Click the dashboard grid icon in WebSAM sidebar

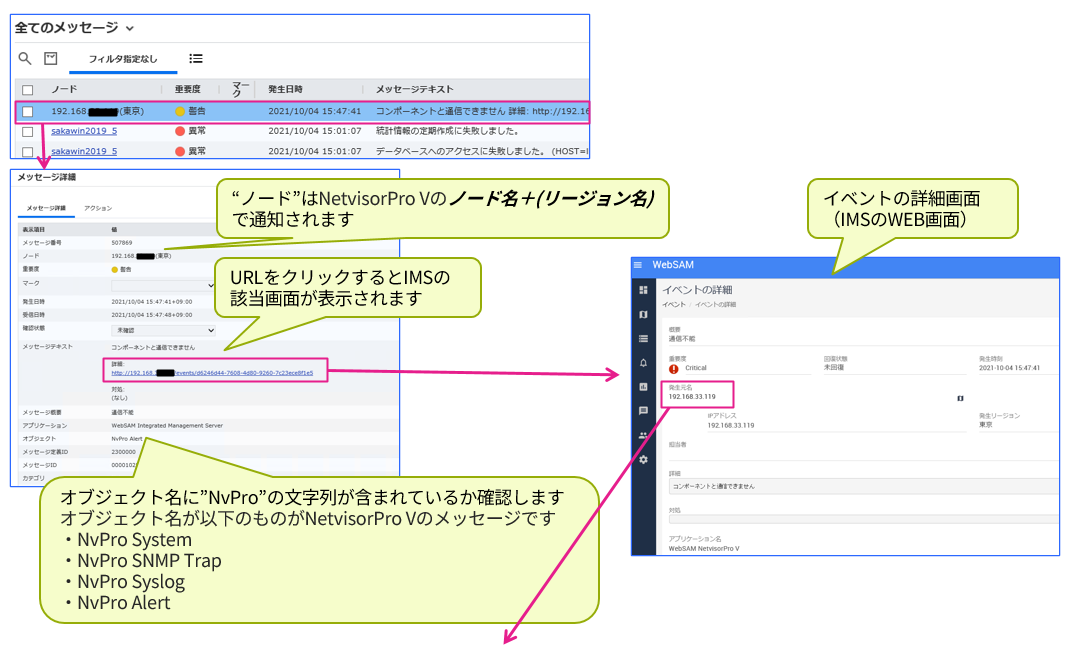643,290
